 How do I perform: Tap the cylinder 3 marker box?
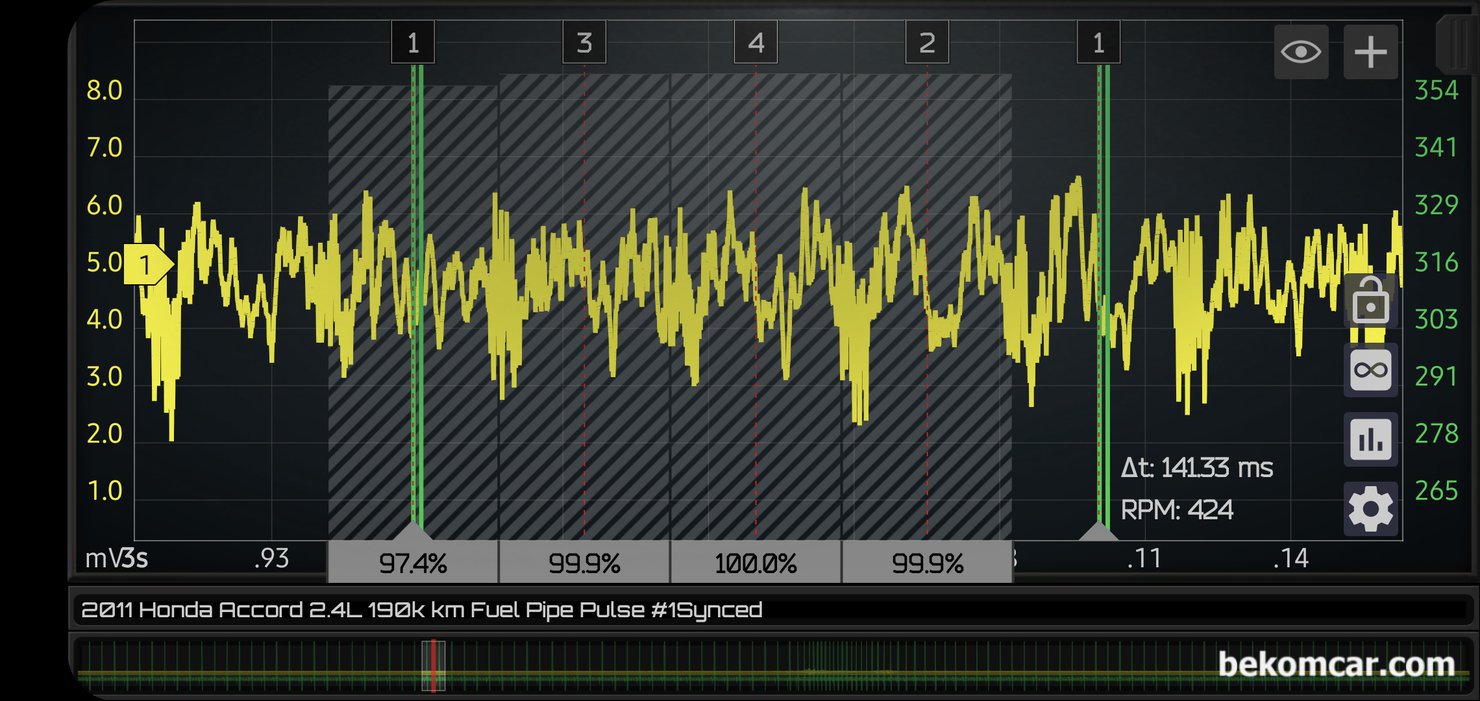pos(584,44)
